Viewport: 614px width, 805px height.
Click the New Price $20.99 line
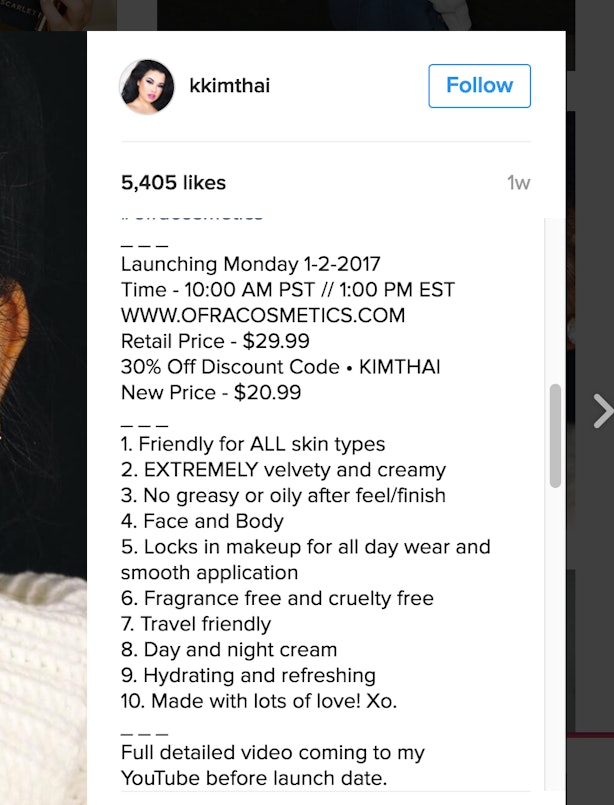click(x=211, y=392)
